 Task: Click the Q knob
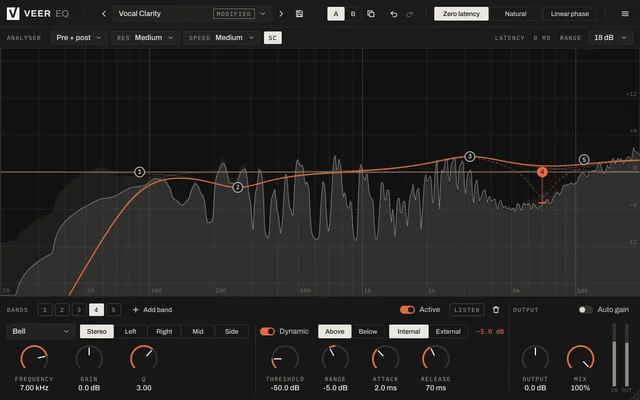pos(144,359)
